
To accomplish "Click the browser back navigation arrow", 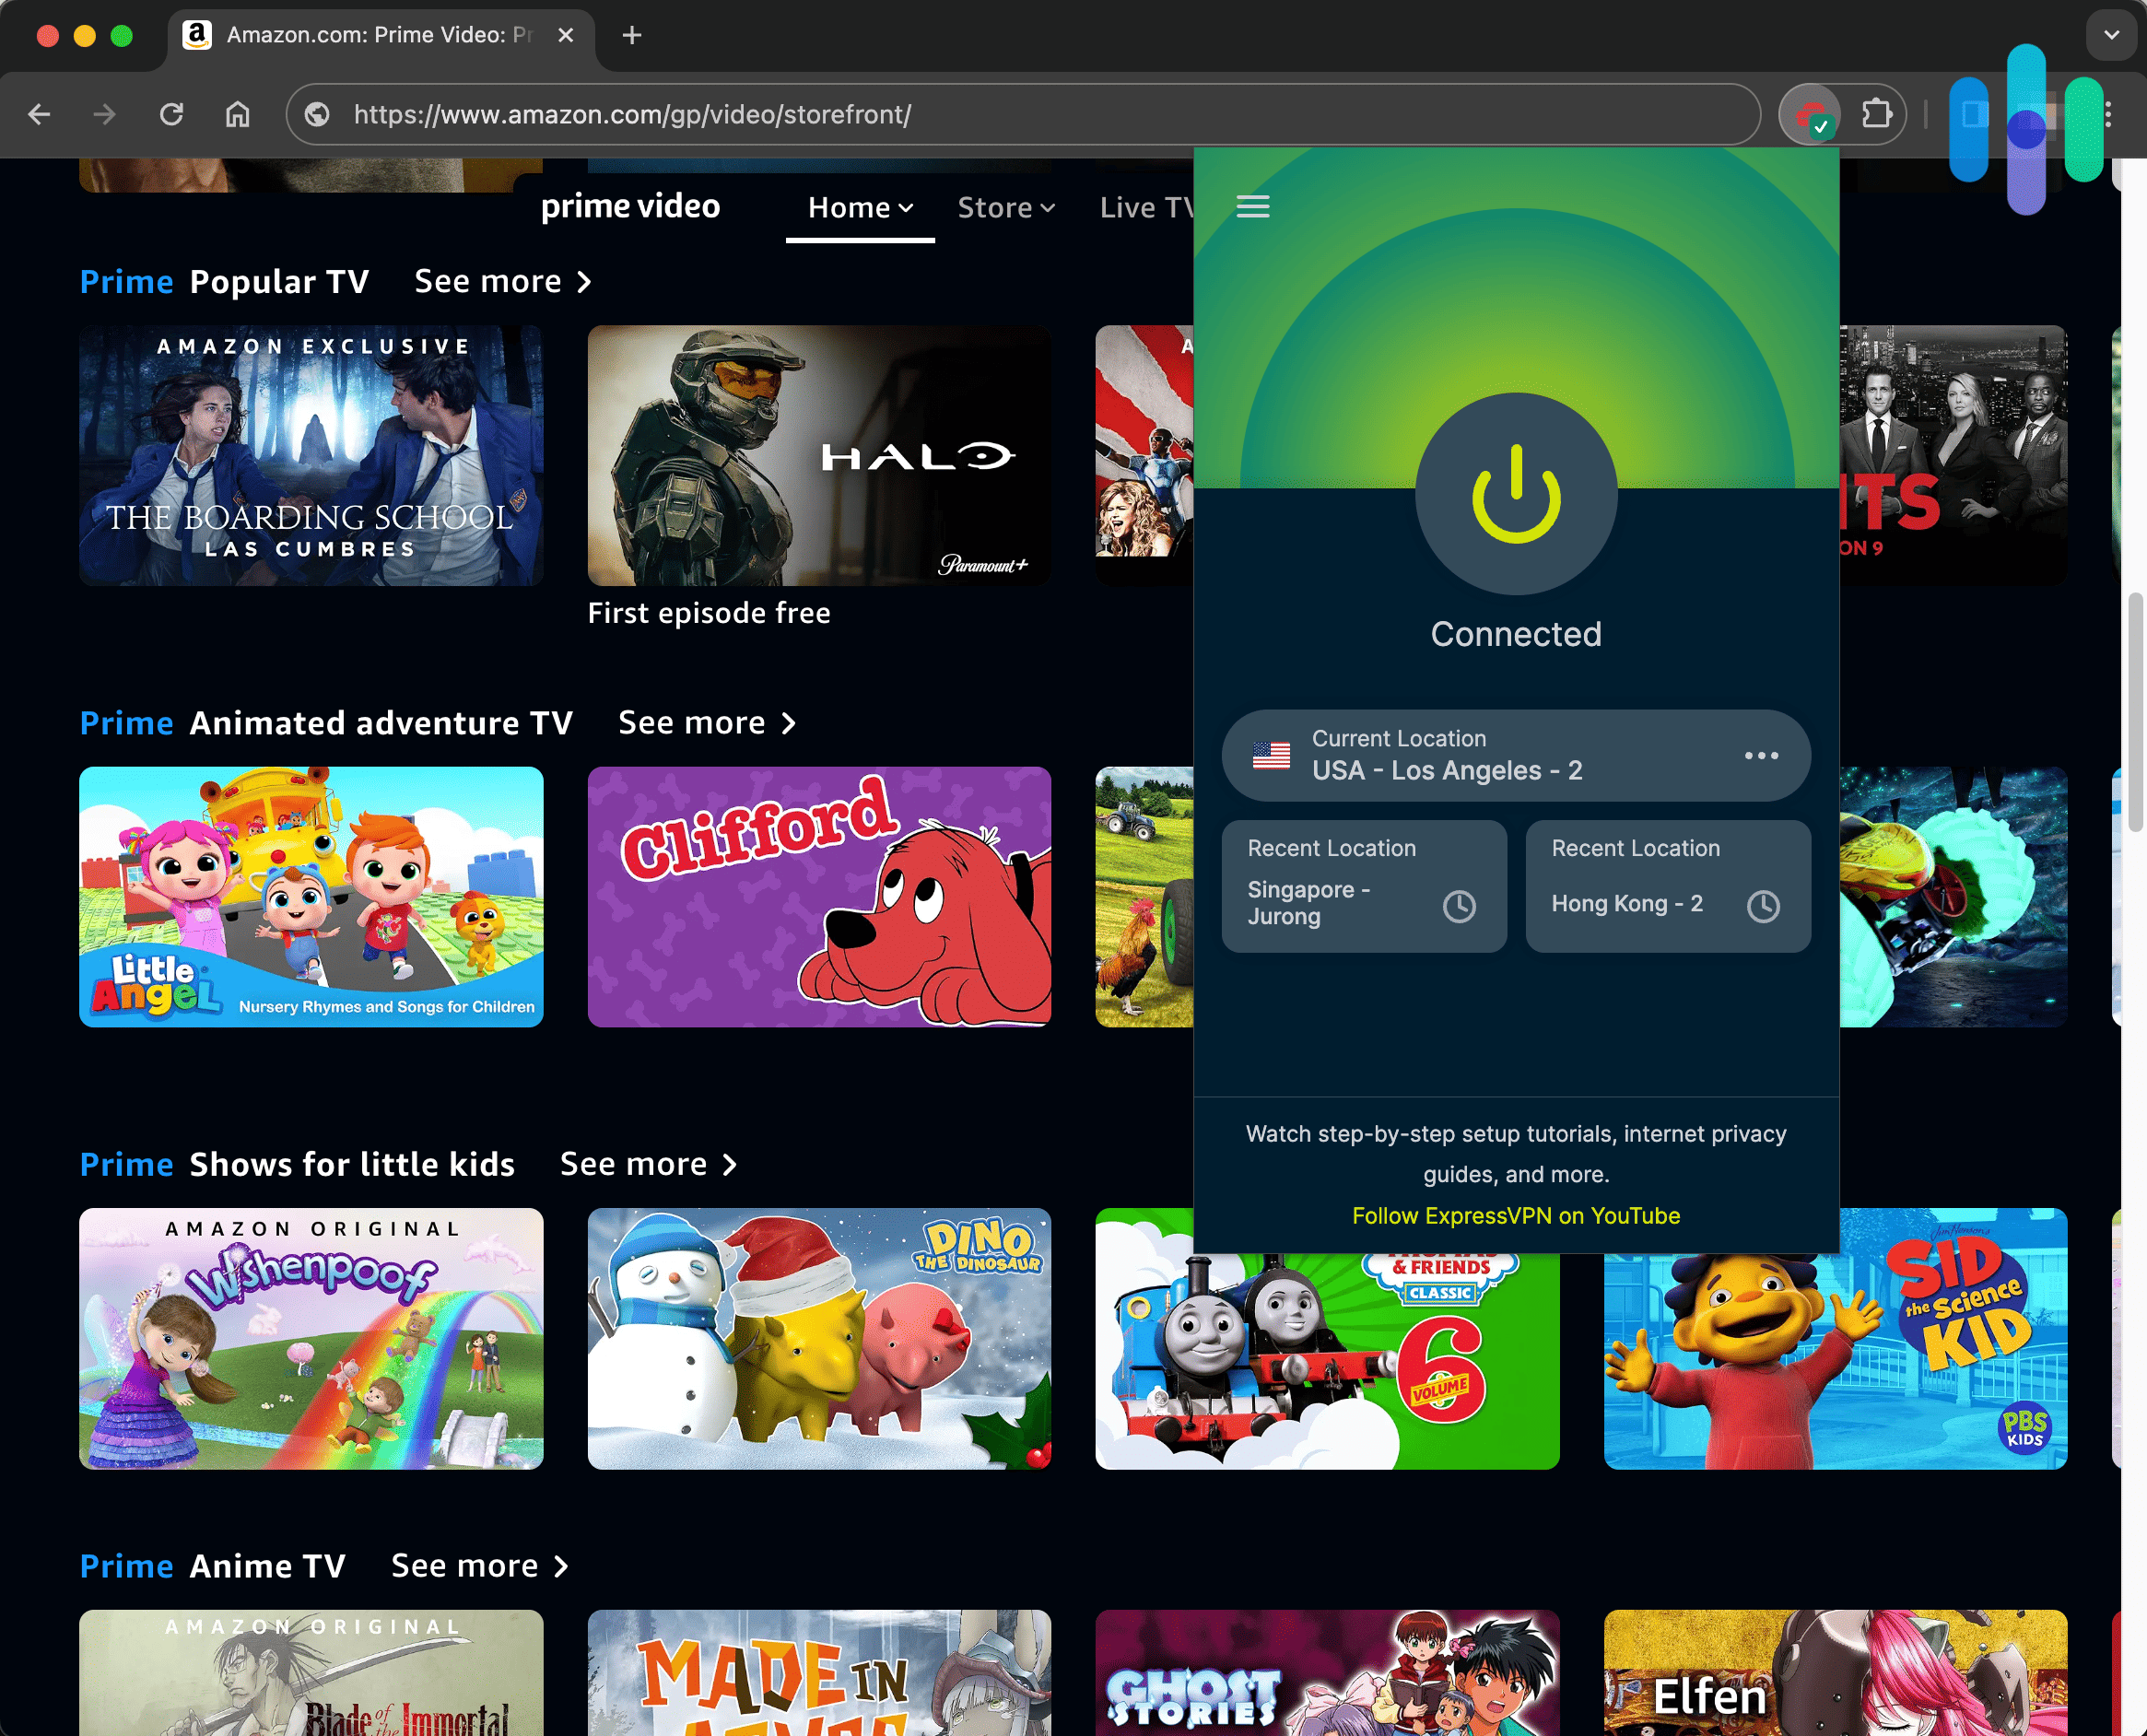I will 39,115.
